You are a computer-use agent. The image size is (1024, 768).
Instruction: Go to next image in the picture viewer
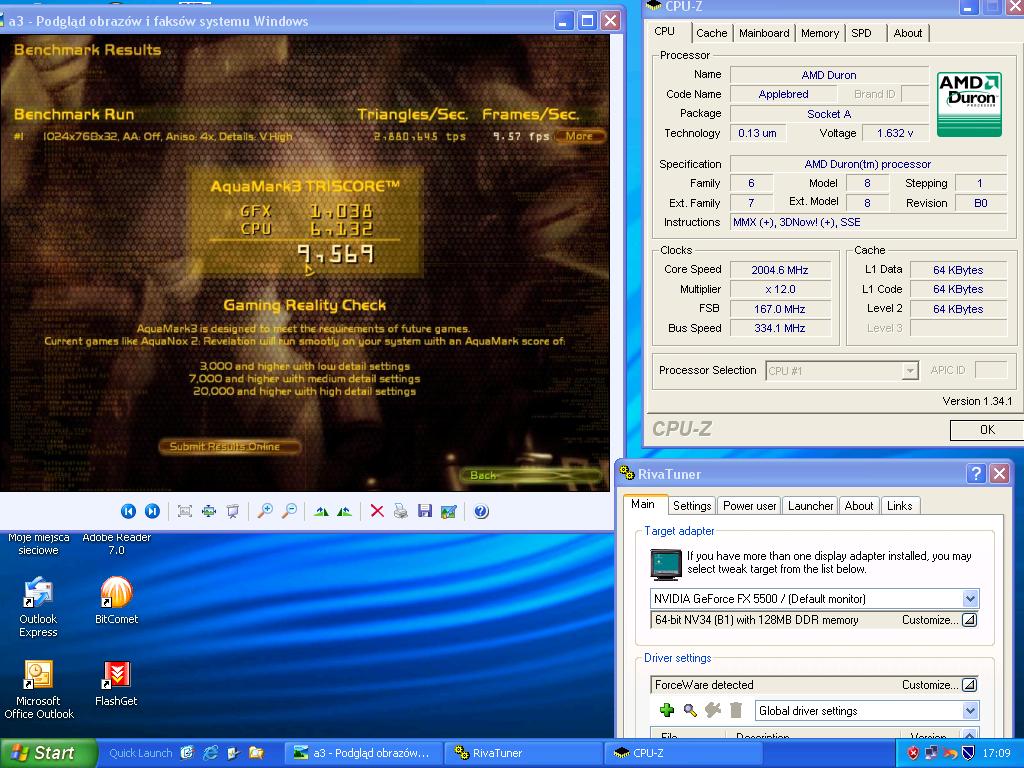pyautogui.click(x=152, y=511)
